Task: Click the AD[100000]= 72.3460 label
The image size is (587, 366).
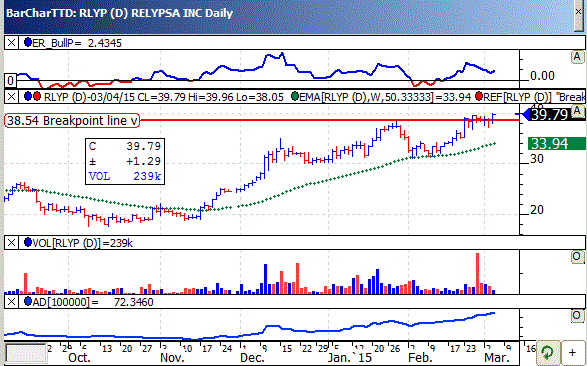Action: coord(93,302)
